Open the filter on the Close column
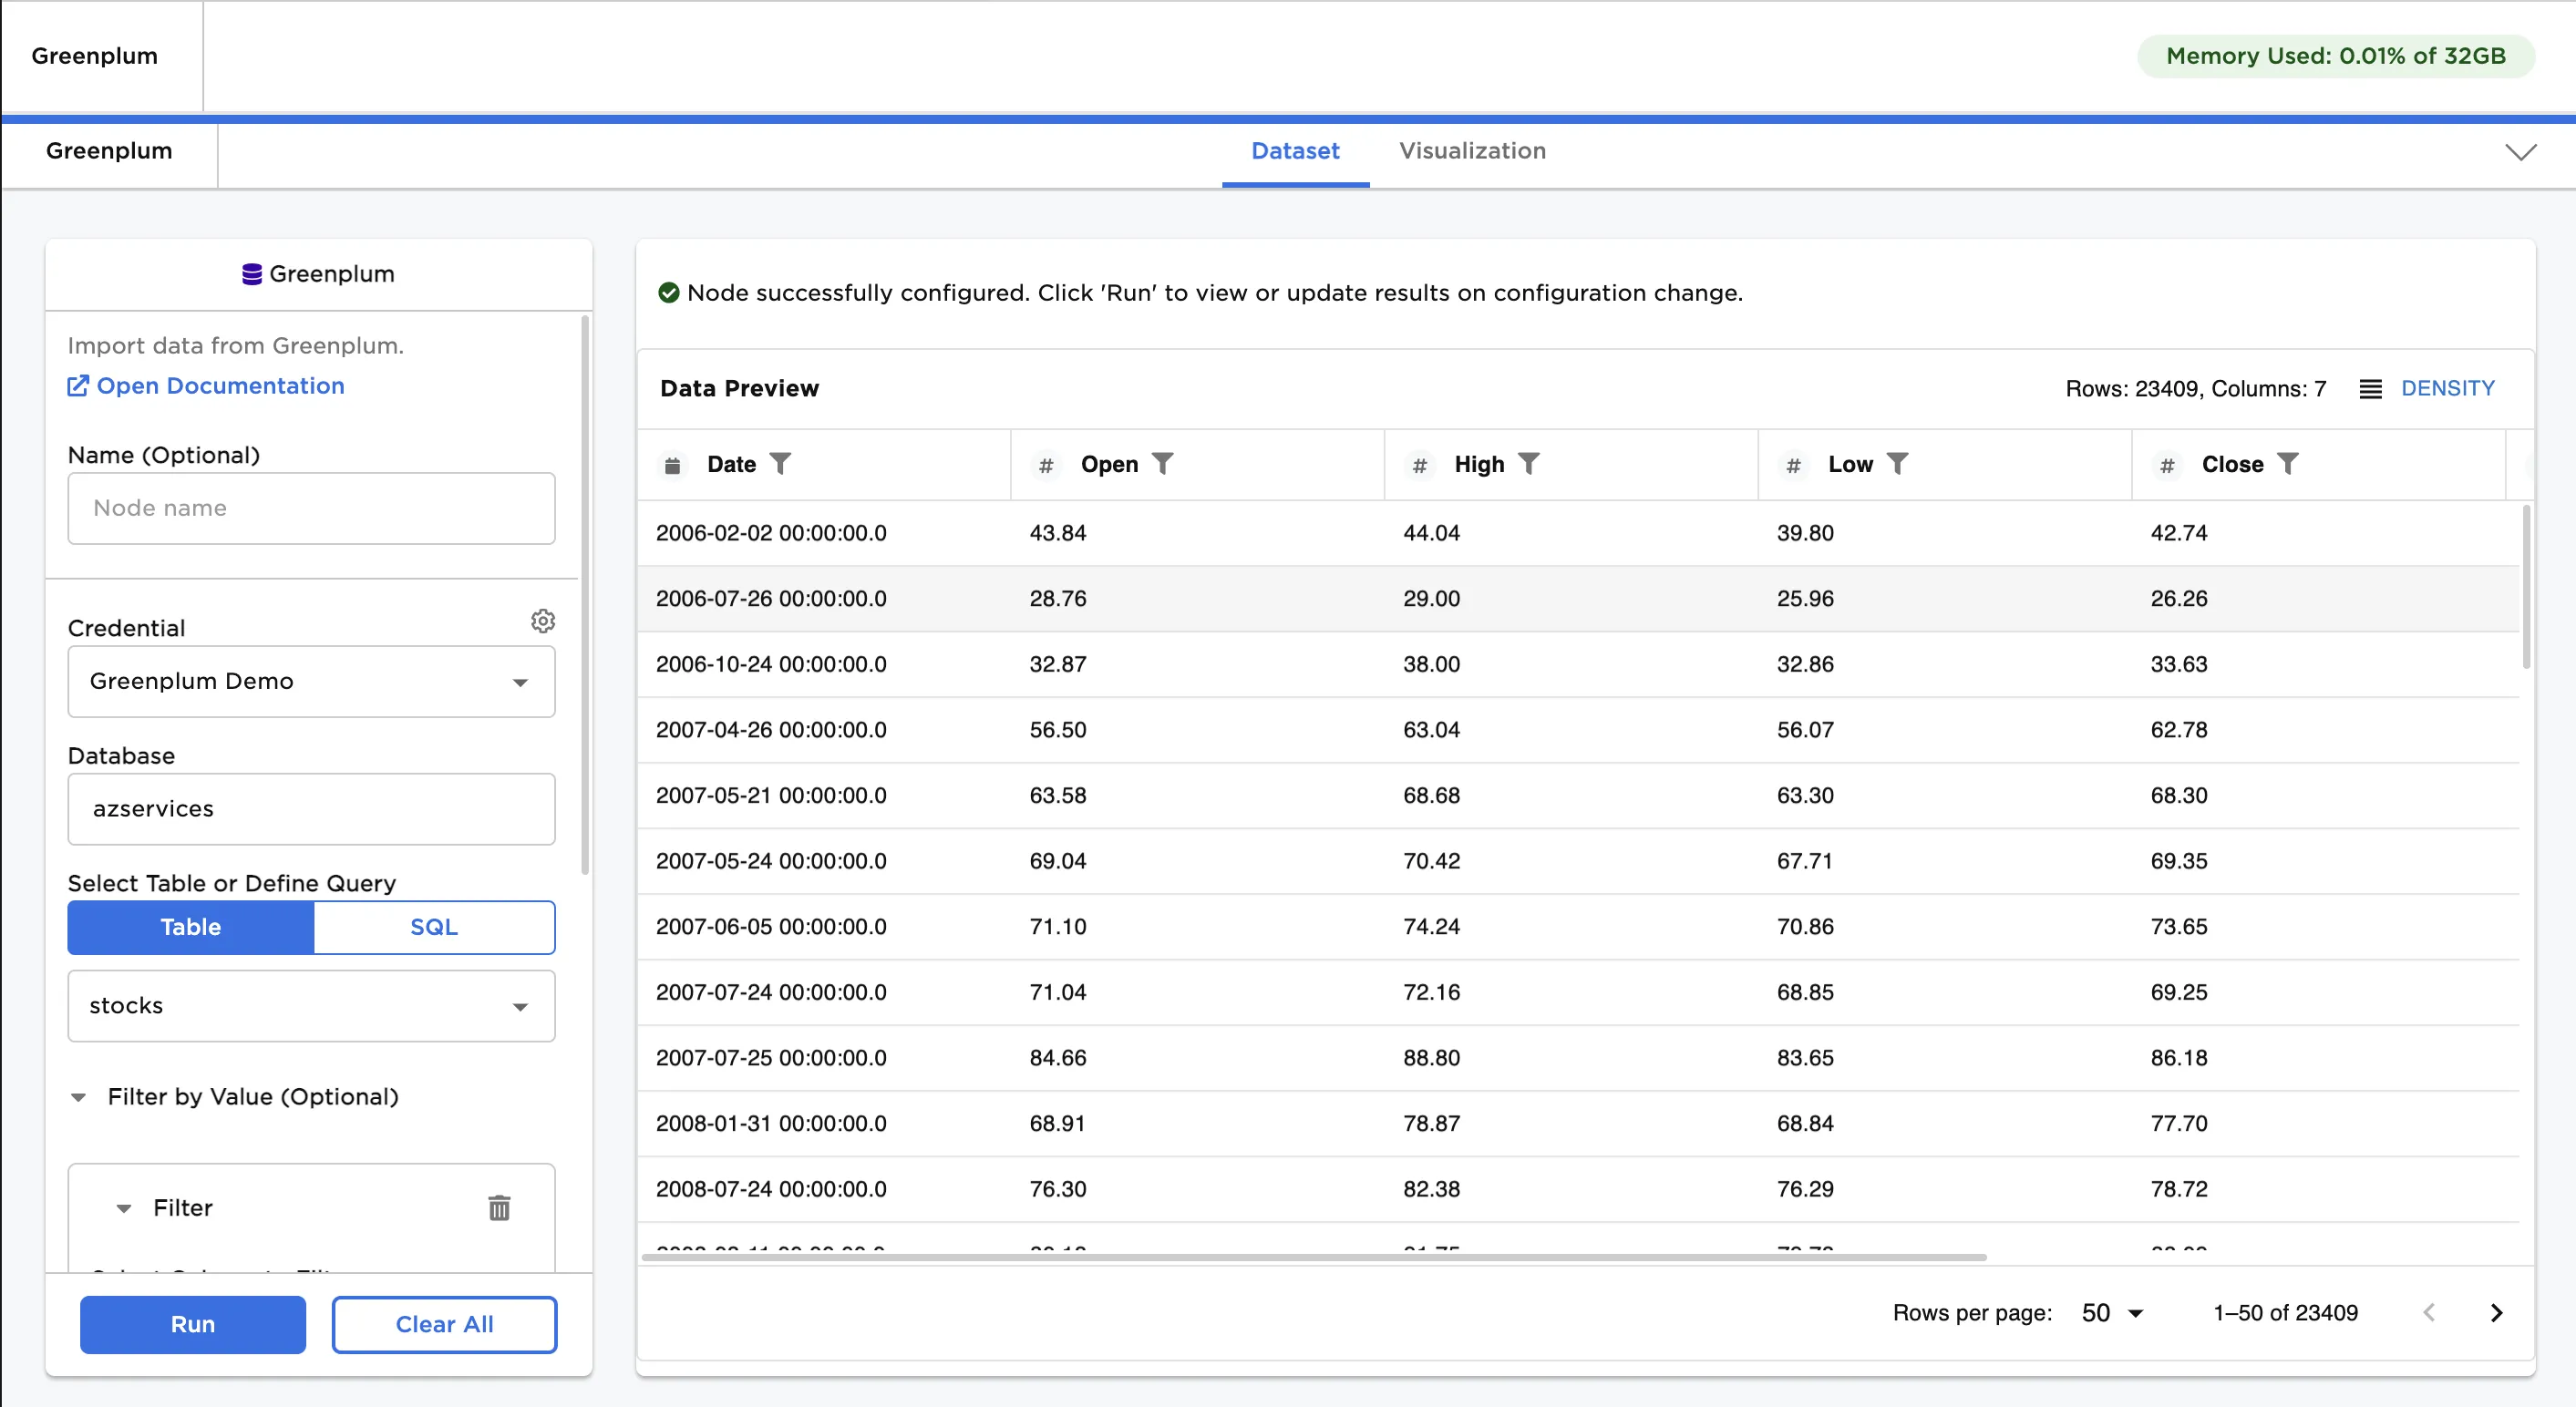The height and width of the screenshot is (1407, 2576). coord(2290,463)
